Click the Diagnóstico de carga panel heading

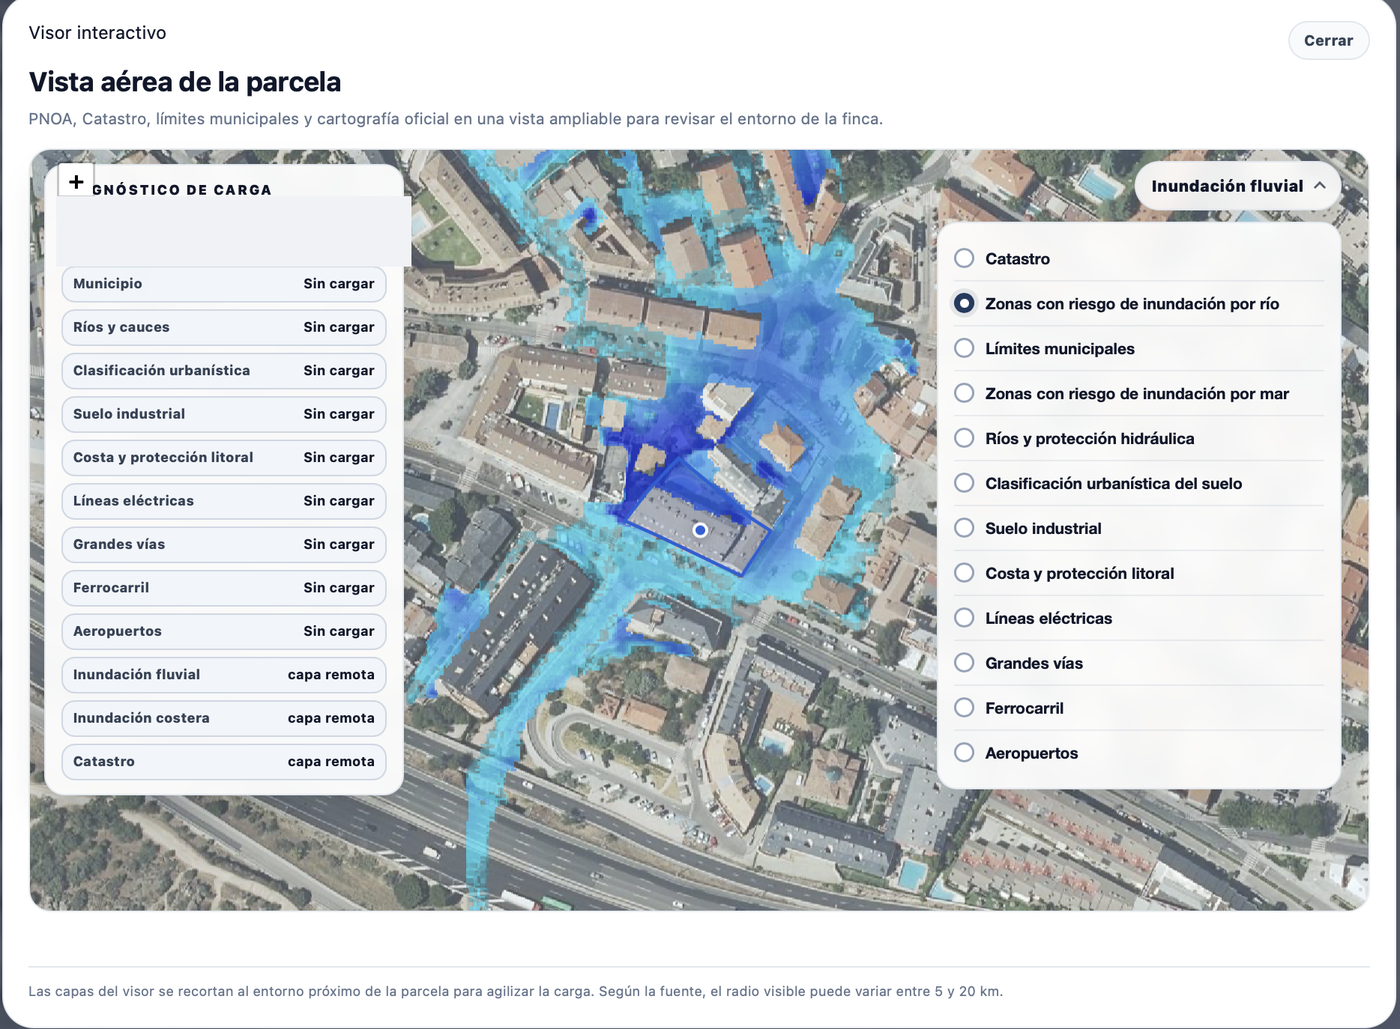point(182,190)
